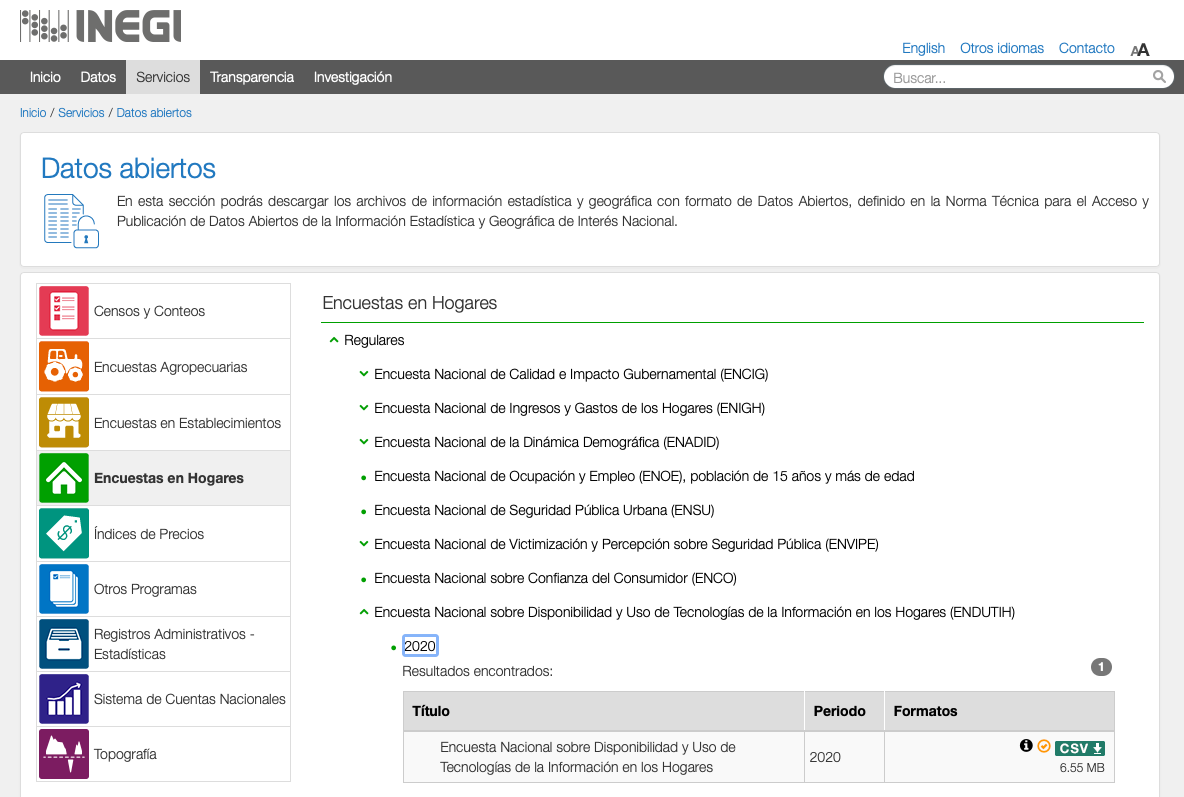Select the purple Topografía icon
The width and height of the screenshot is (1184, 797).
64,754
